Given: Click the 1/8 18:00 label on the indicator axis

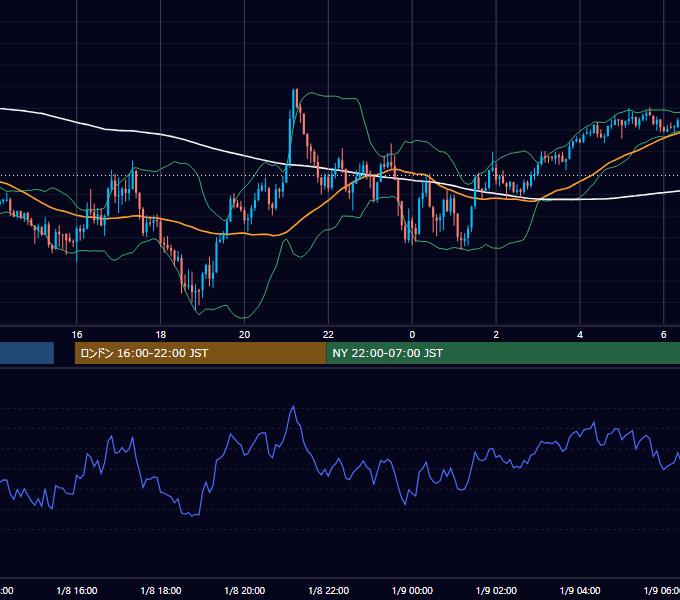Looking at the screenshot, I should 161,591.
